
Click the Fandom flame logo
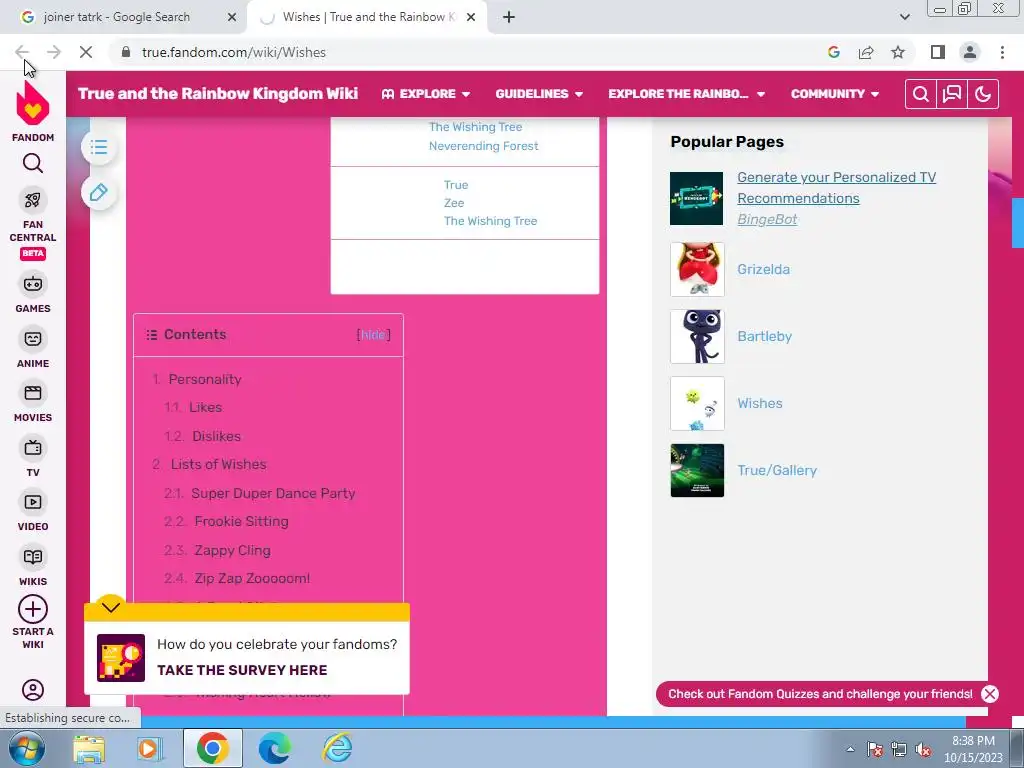pyautogui.click(x=33, y=104)
